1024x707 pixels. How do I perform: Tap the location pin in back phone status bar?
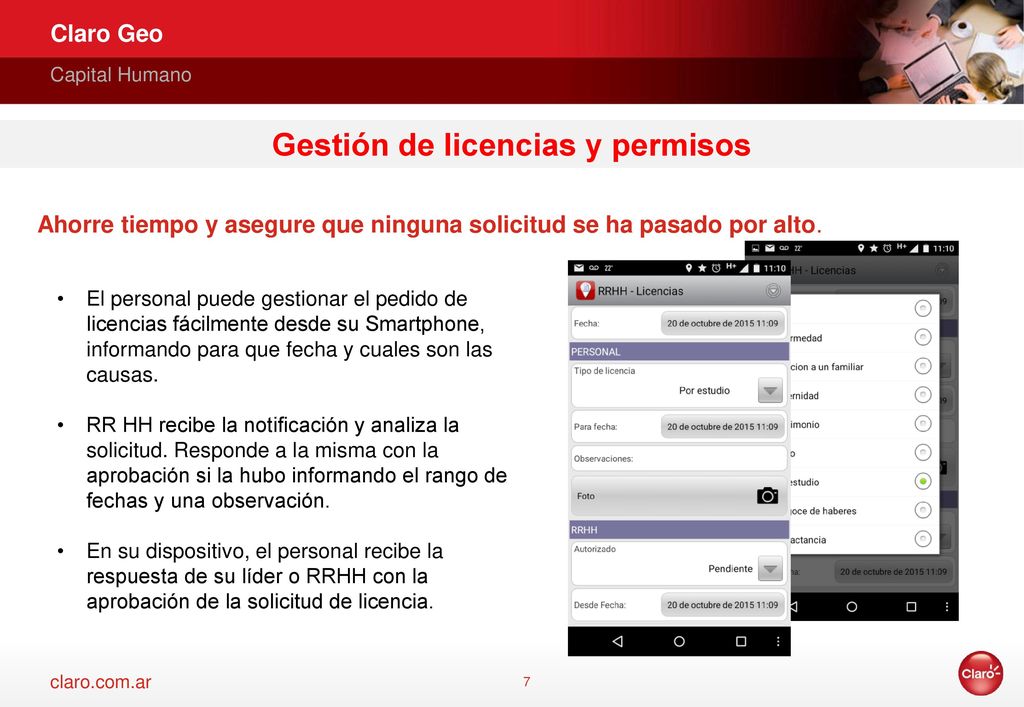[x=861, y=248]
